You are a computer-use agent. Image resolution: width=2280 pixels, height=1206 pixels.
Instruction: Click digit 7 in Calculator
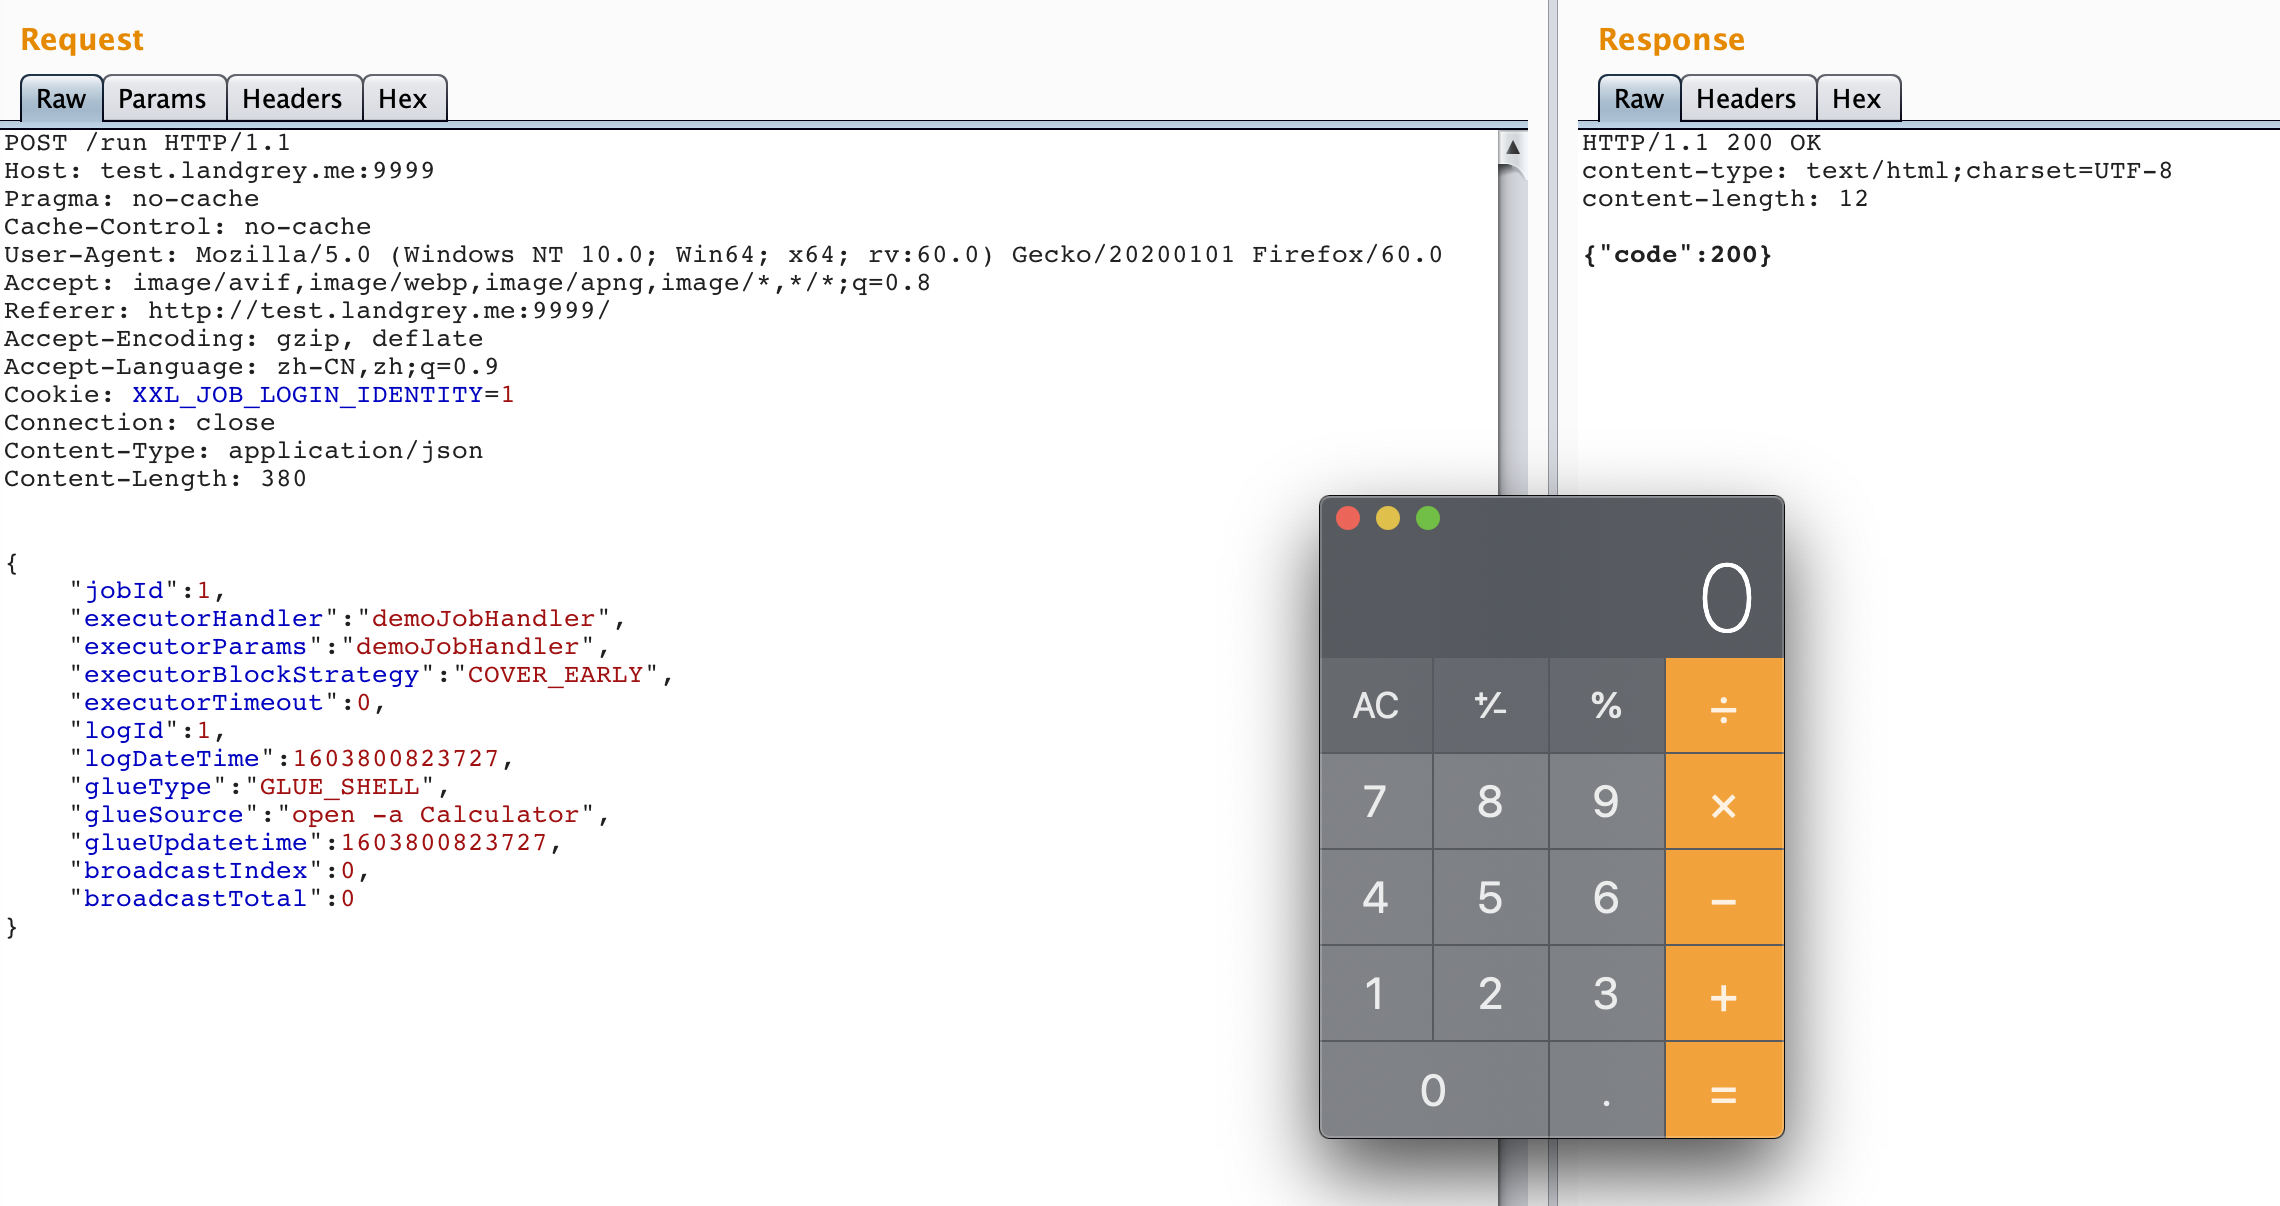click(1376, 801)
